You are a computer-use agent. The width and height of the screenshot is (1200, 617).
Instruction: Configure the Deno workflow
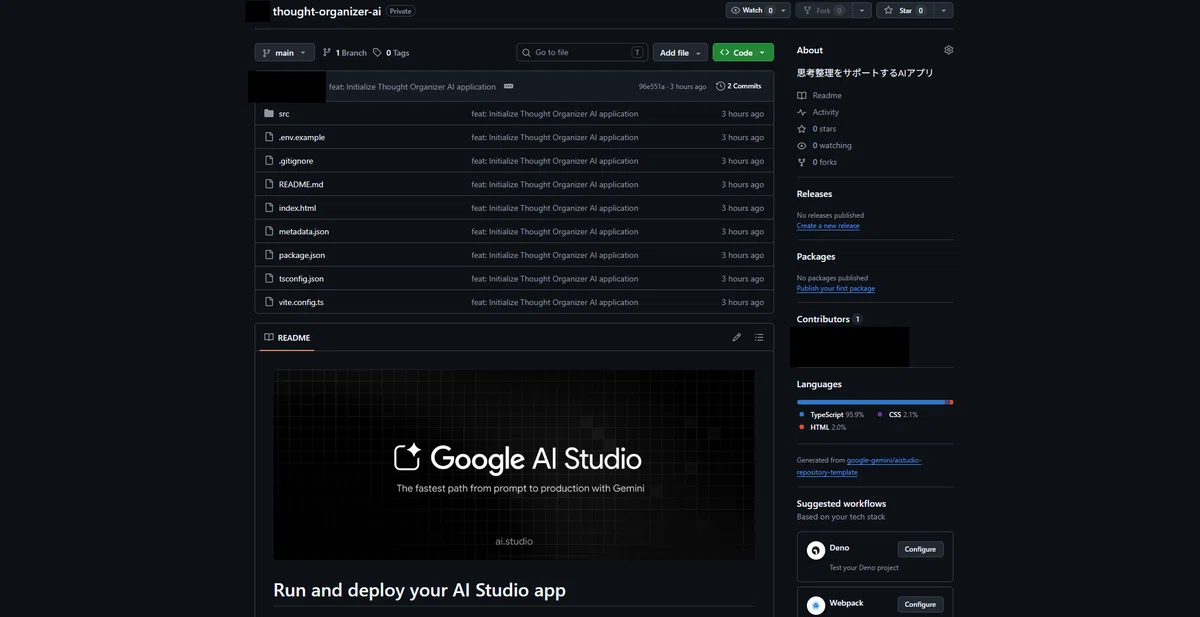pos(920,550)
